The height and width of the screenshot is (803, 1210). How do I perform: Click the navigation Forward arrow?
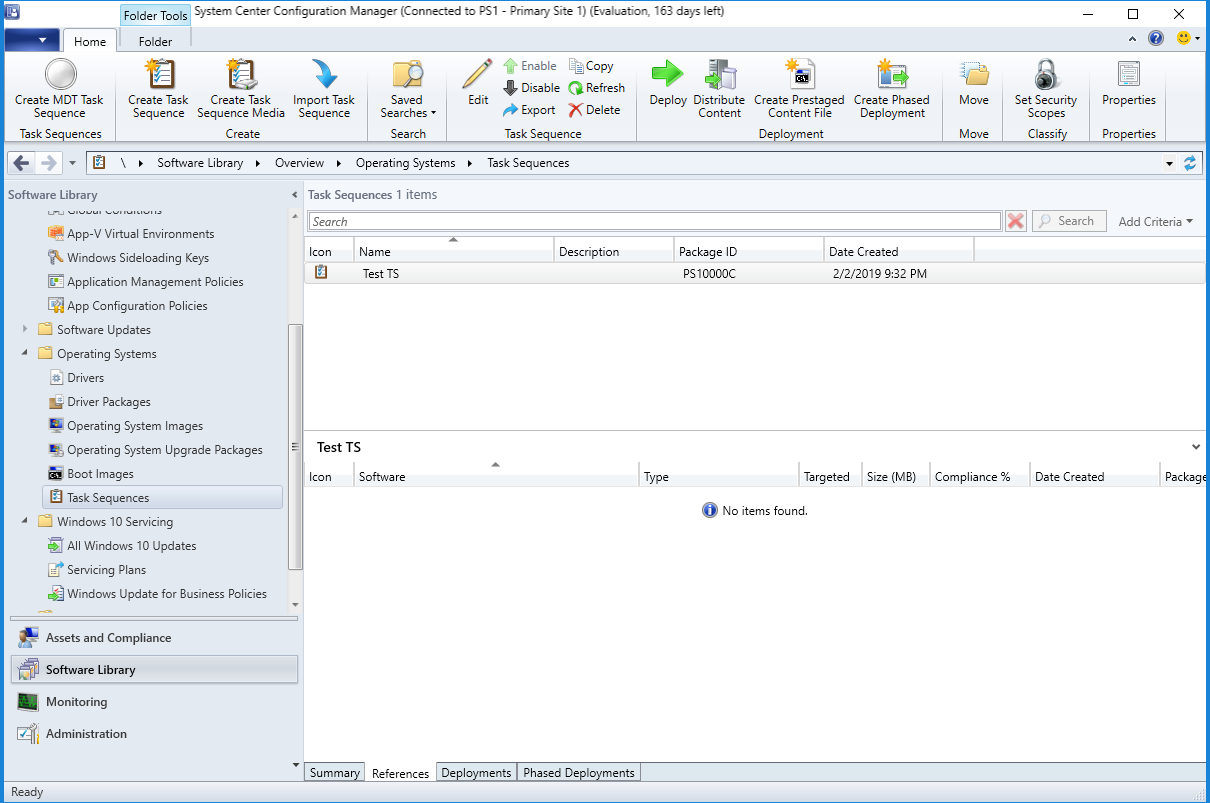pos(48,163)
